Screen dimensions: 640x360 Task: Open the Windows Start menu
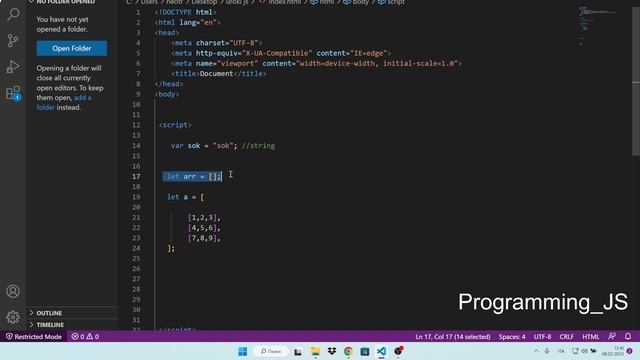(x=242, y=351)
